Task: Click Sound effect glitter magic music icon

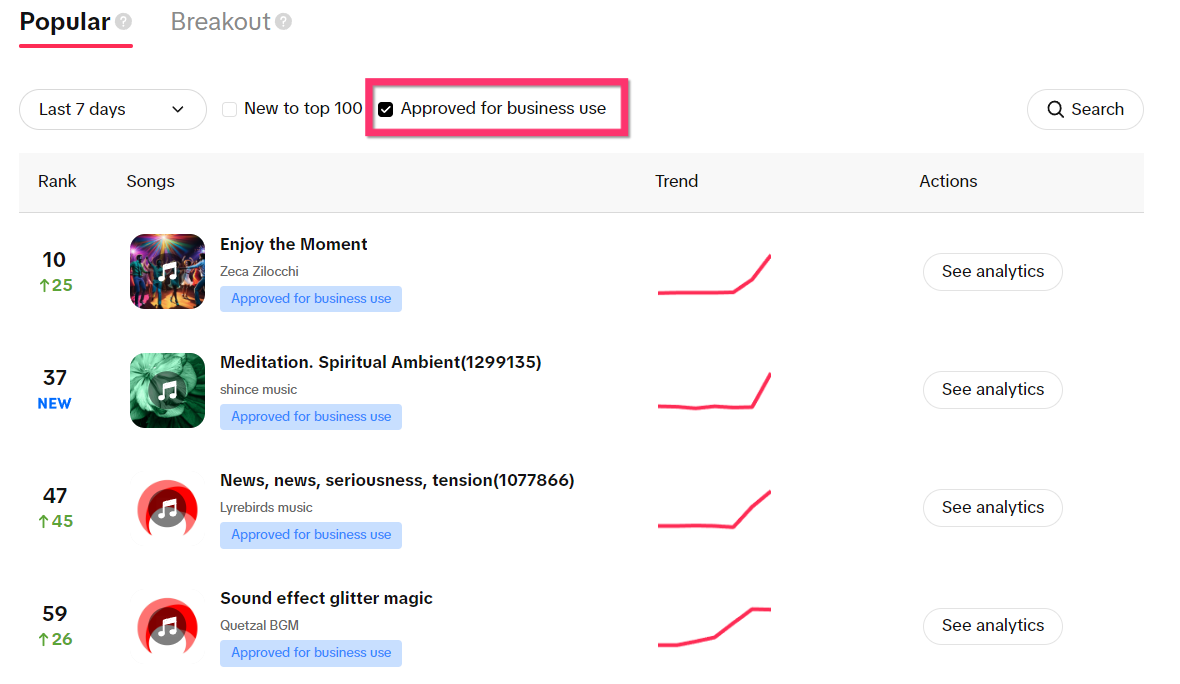Action: click(167, 626)
